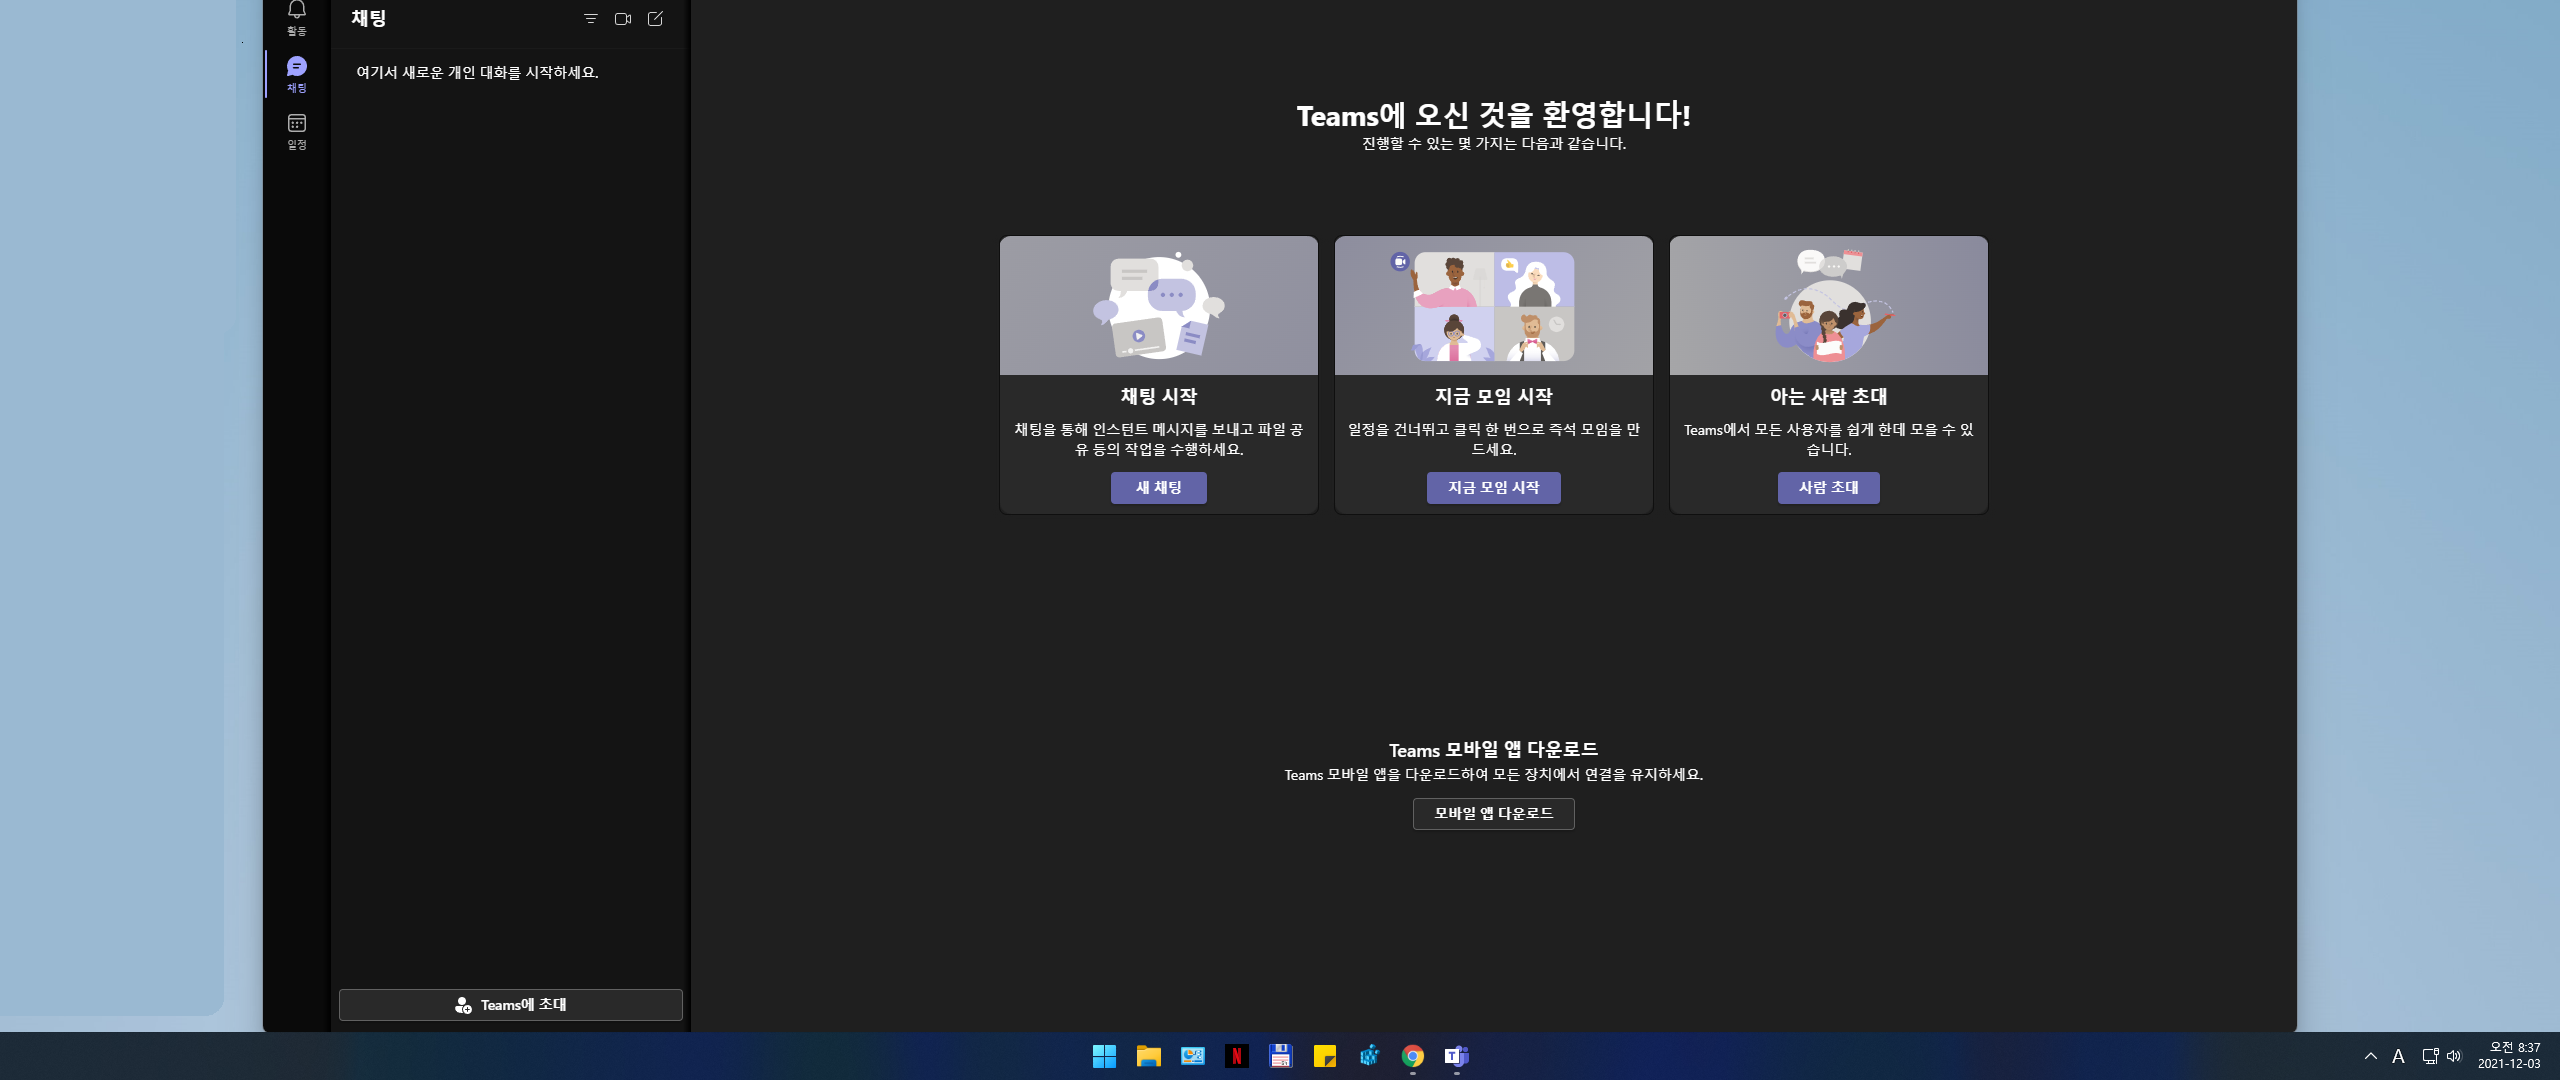Click the 아는 사람 초대 card title
The height and width of the screenshot is (1080, 2560).
[1828, 397]
